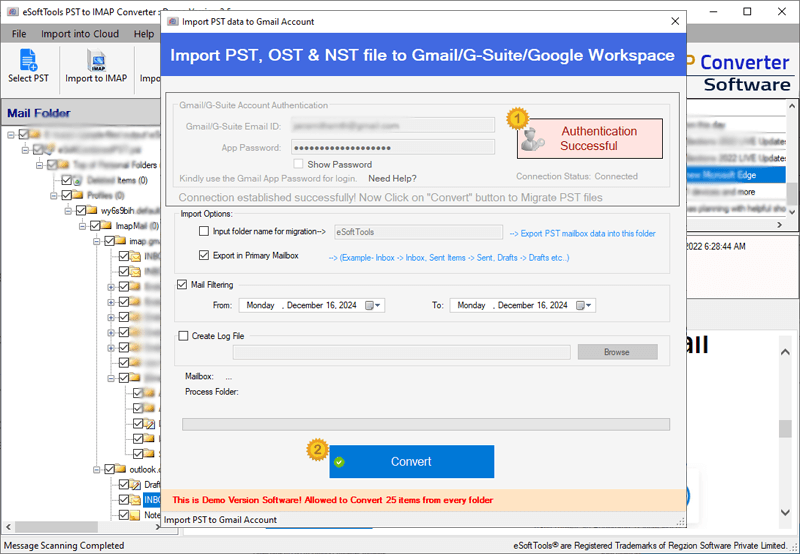Uncheck the Note folder checkbox
This screenshot has width=800, height=554.
pos(123,515)
